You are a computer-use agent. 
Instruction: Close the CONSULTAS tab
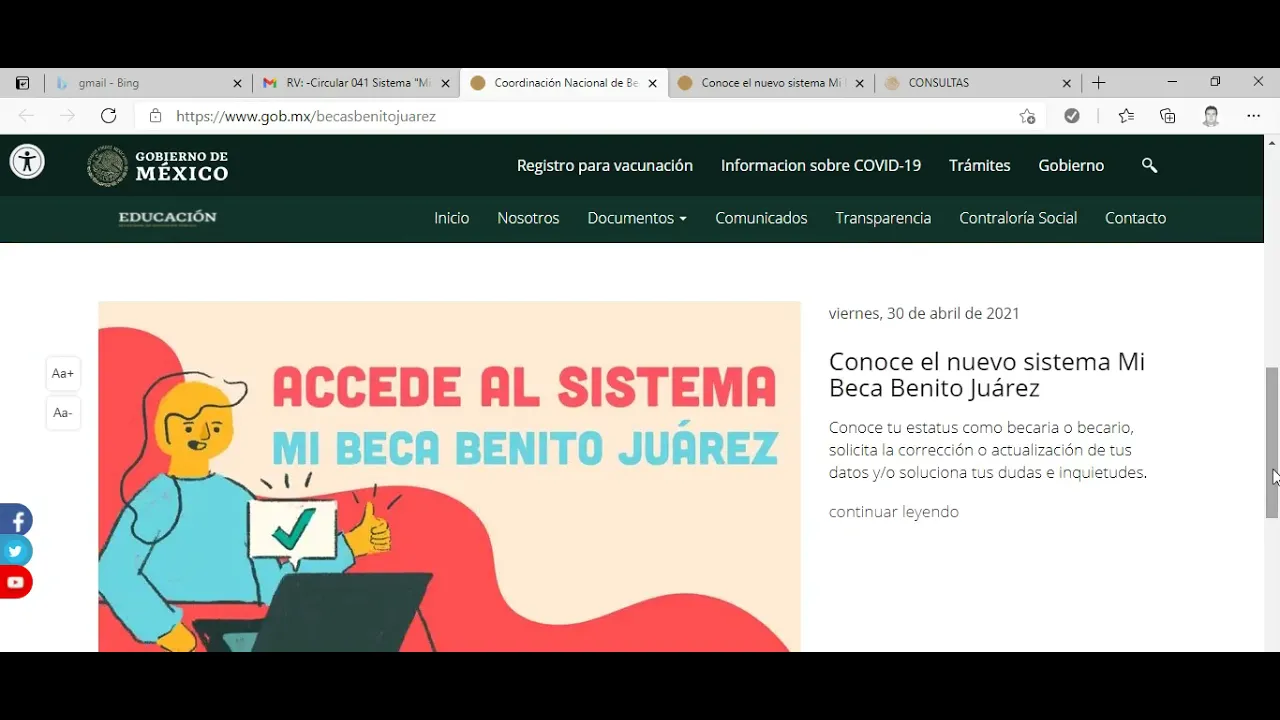pos(1066,84)
